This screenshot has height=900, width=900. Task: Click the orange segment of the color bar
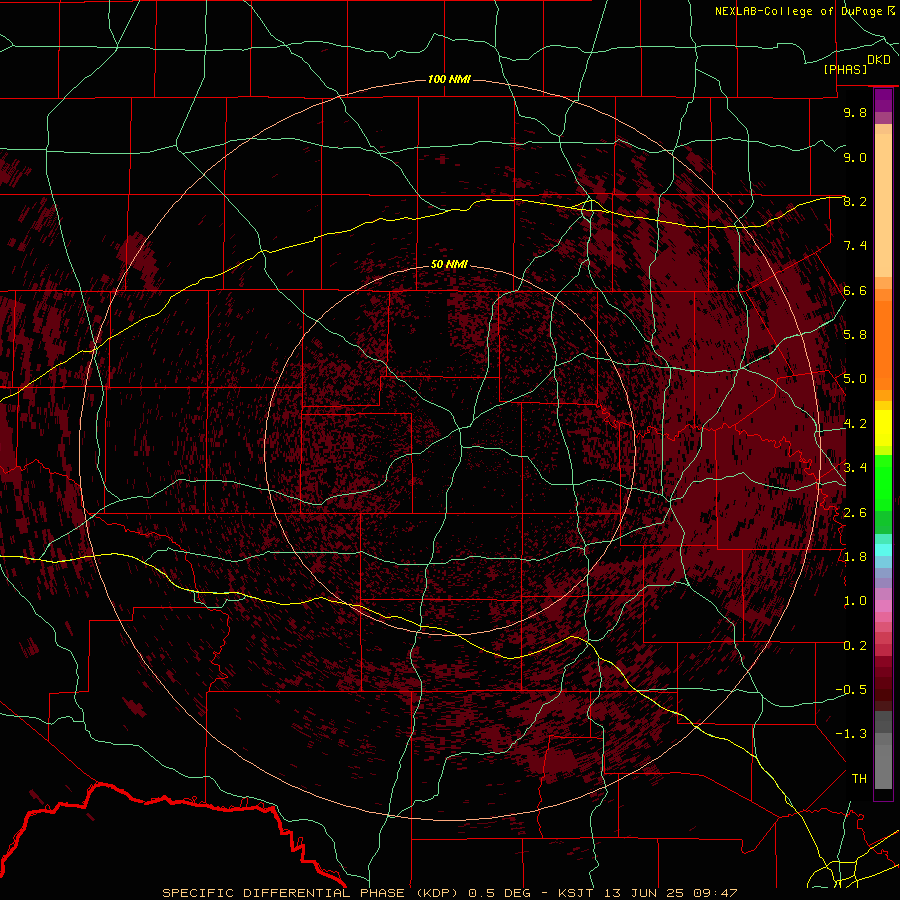883,346
